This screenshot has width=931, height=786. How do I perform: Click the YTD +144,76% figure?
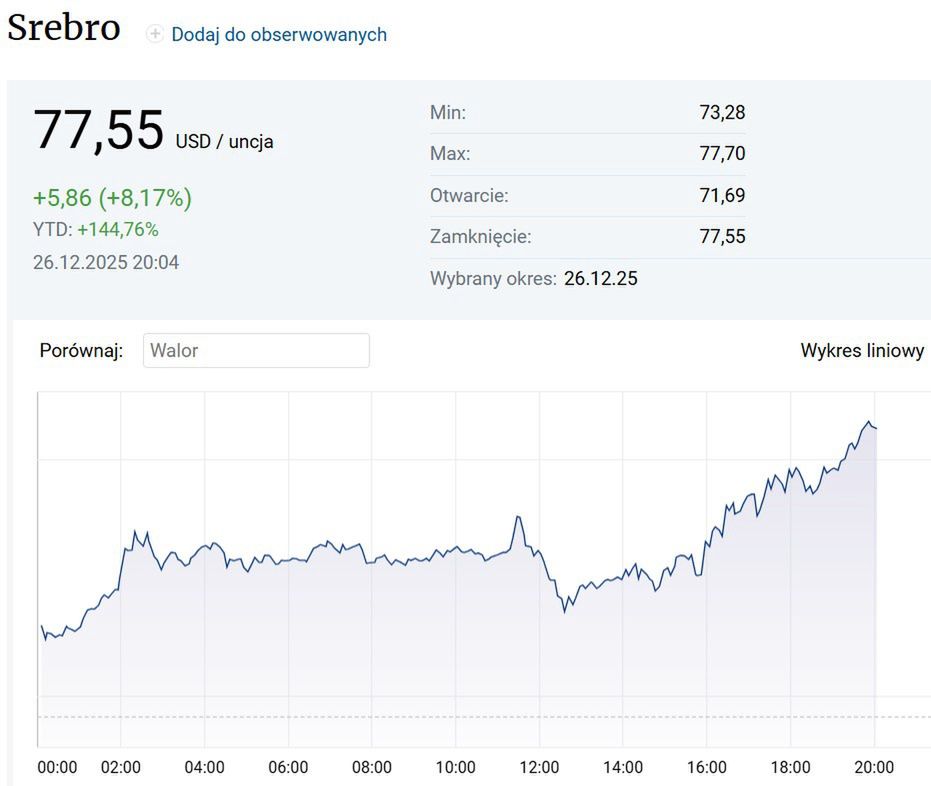click(117, 230)
